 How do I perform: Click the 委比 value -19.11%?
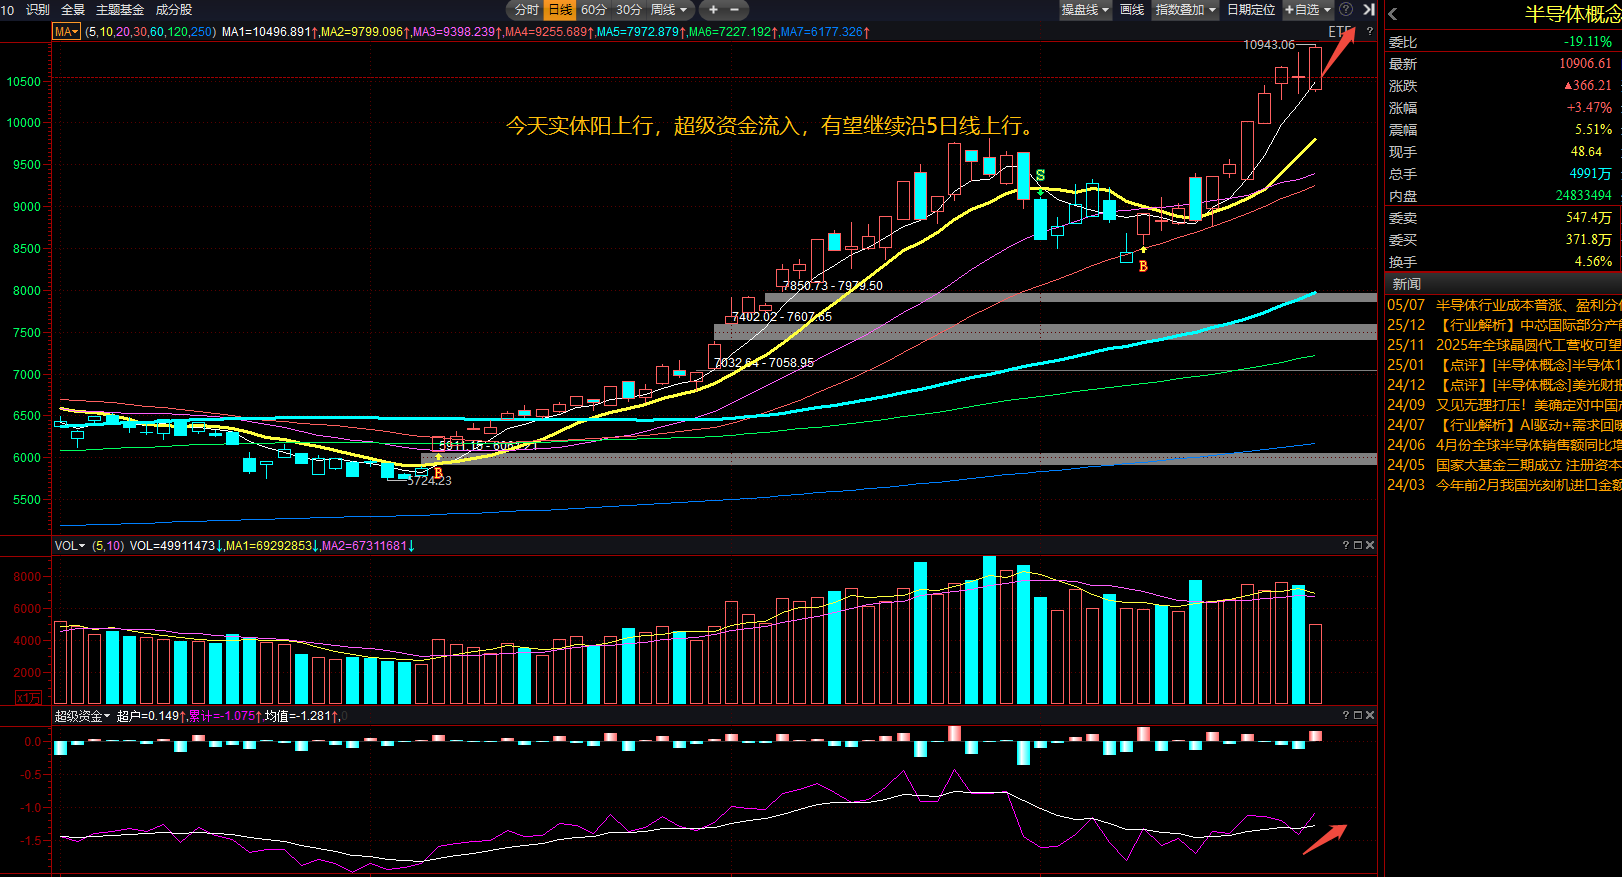coord(1587,42)
